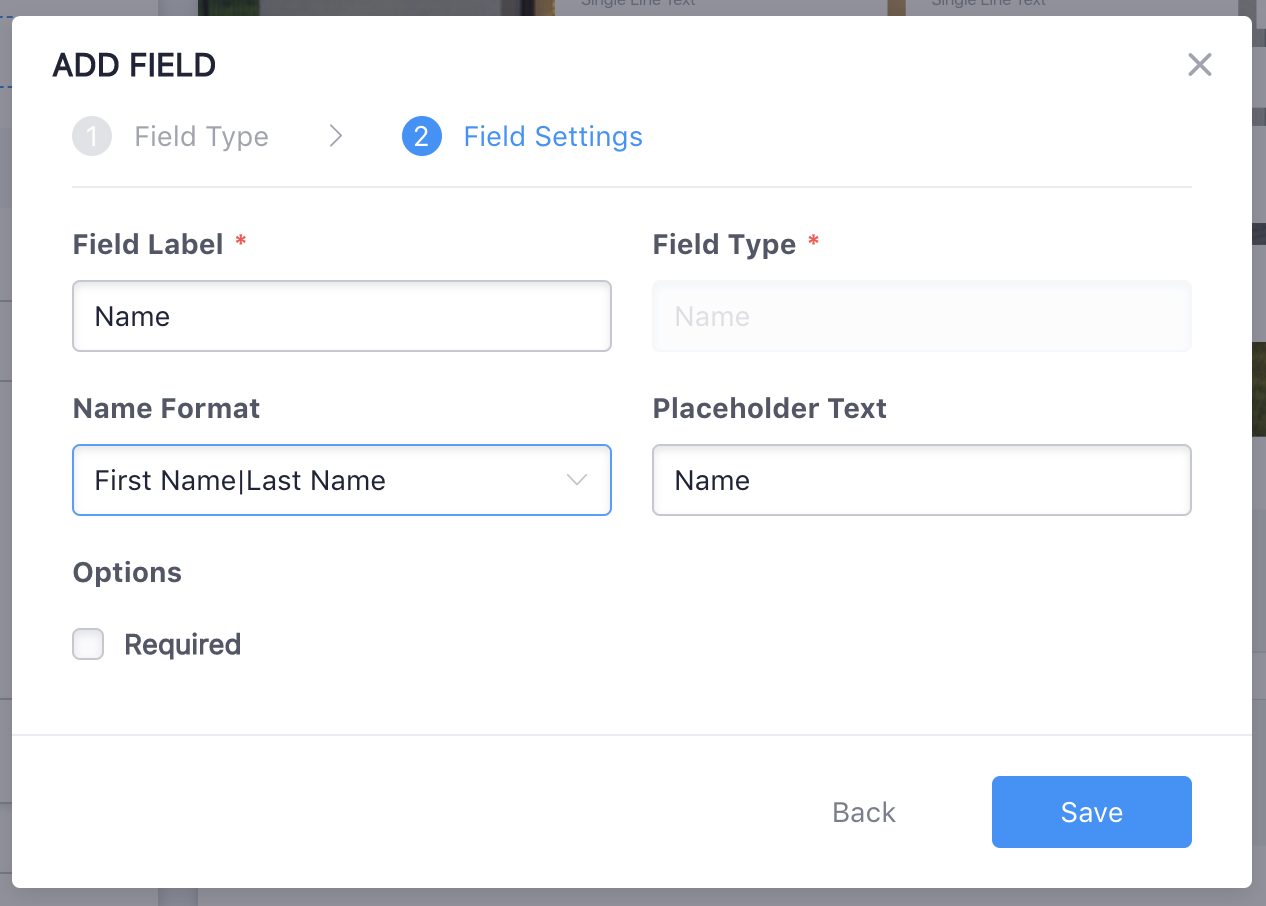Viewport: 1266px width, 906px height.
Task: Click the blue step 2 circle
Action: click(422, 136)
